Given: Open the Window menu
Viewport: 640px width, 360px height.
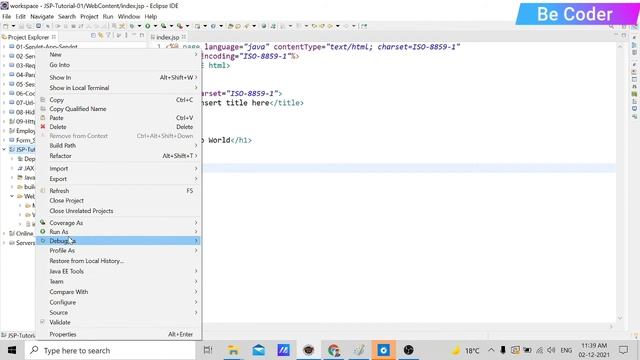Looking at the screenshot, I should tap(129, 17).
